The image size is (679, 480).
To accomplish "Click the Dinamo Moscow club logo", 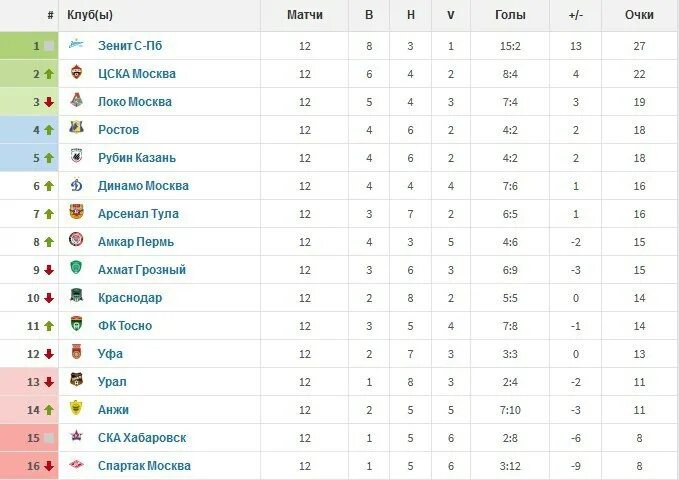I will [76, 185].
